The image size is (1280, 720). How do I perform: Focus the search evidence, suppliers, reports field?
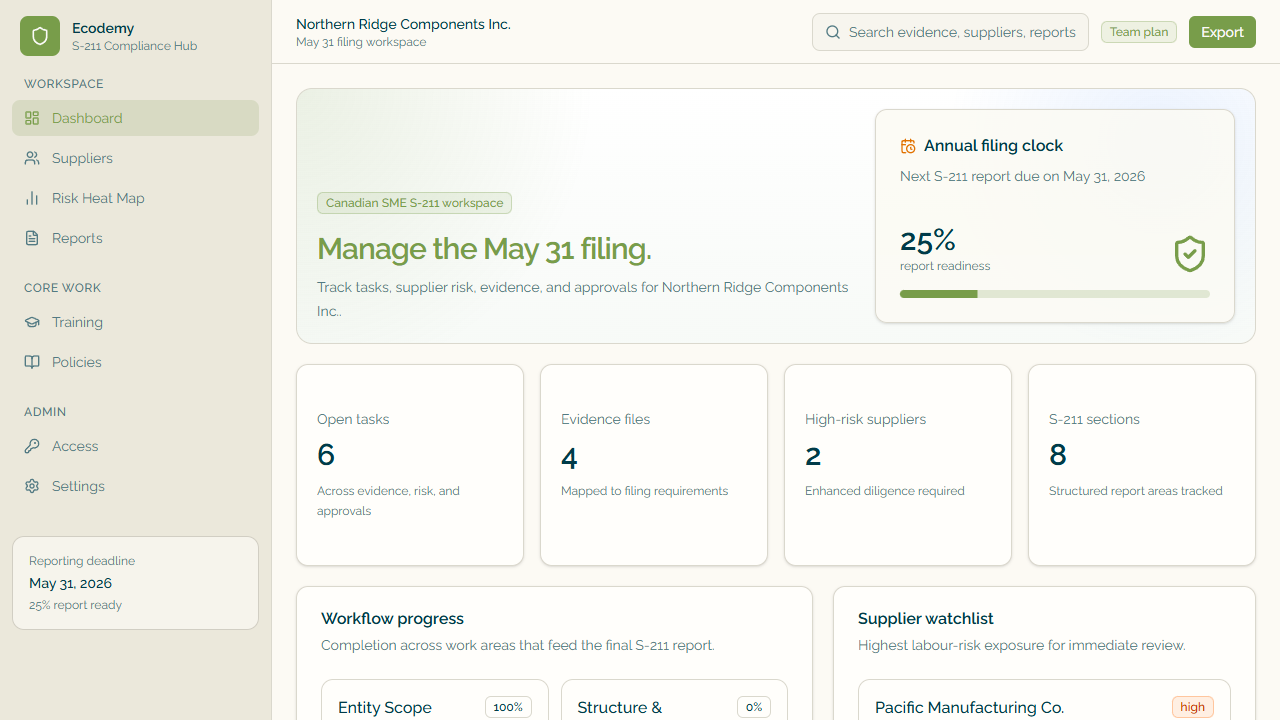click(x=950, y=32)
